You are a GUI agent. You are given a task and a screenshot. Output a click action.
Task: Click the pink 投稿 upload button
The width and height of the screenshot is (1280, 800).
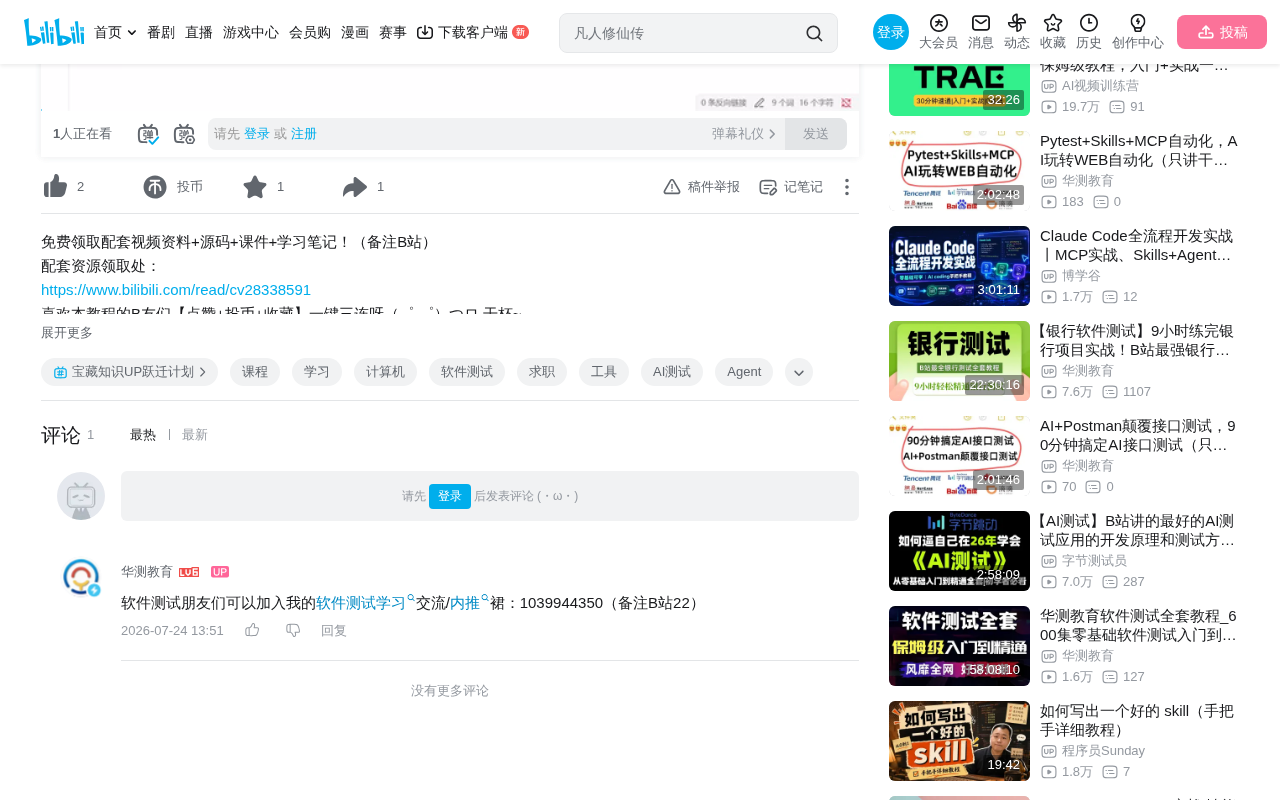click(x=1222, y=32)
